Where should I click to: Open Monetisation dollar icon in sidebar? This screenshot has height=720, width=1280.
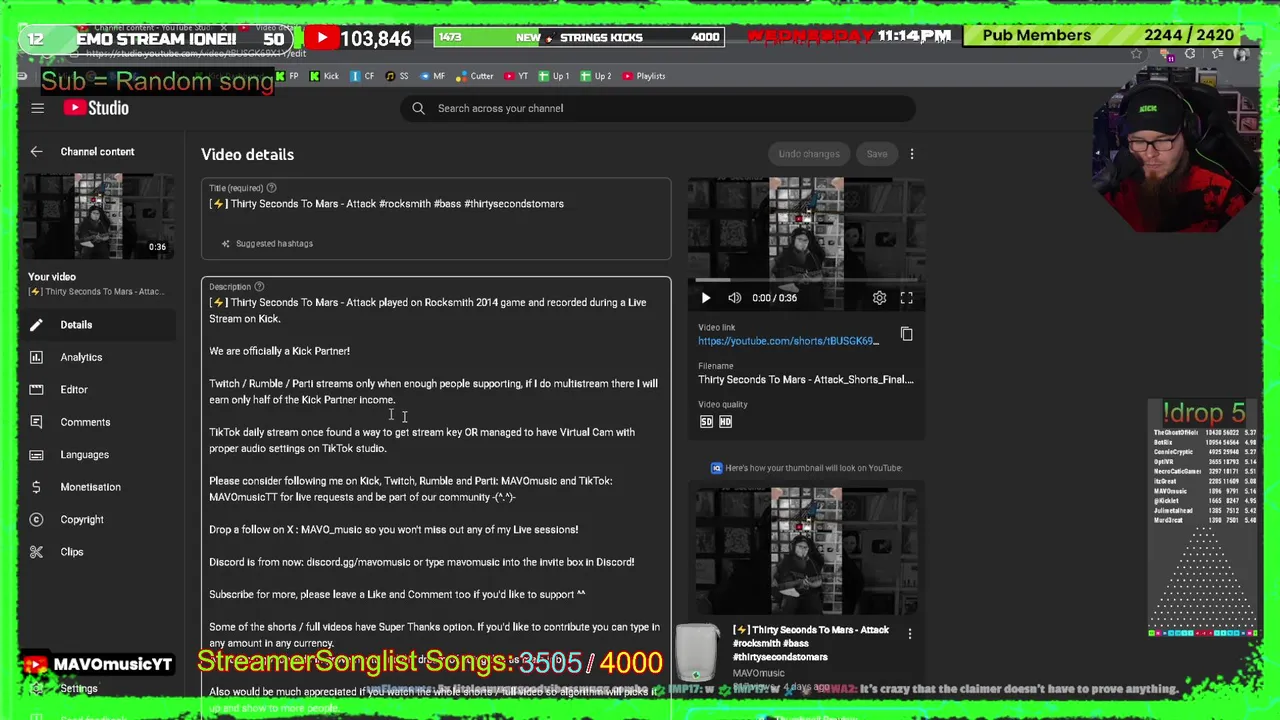pyautogui.click(x=36, y=487)
